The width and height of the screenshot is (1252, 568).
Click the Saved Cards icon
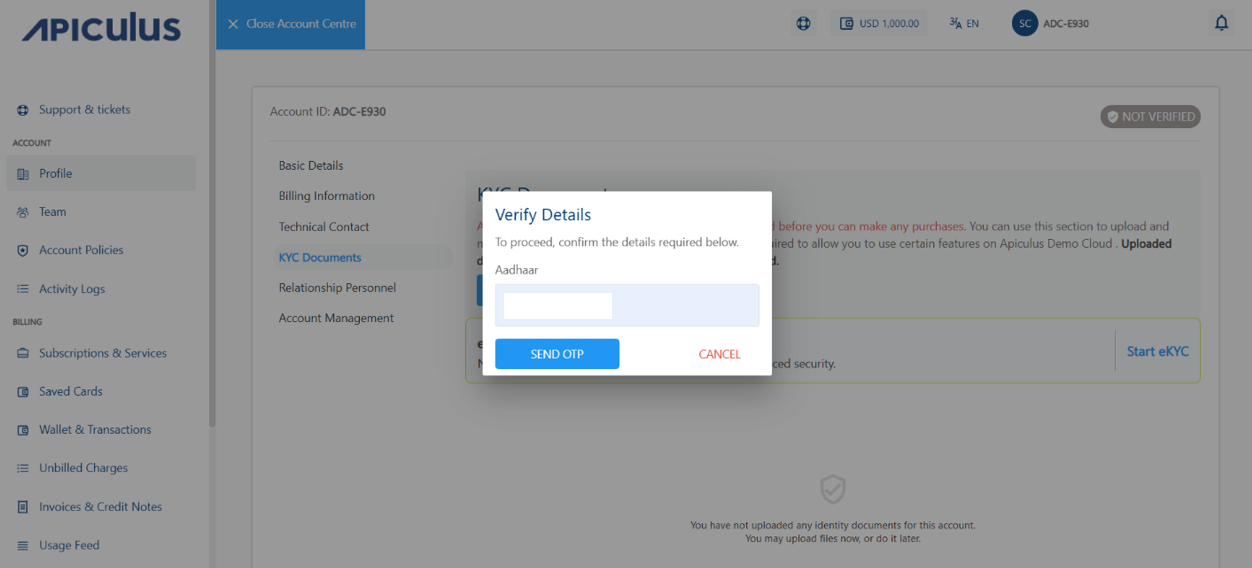click(23, 392)
